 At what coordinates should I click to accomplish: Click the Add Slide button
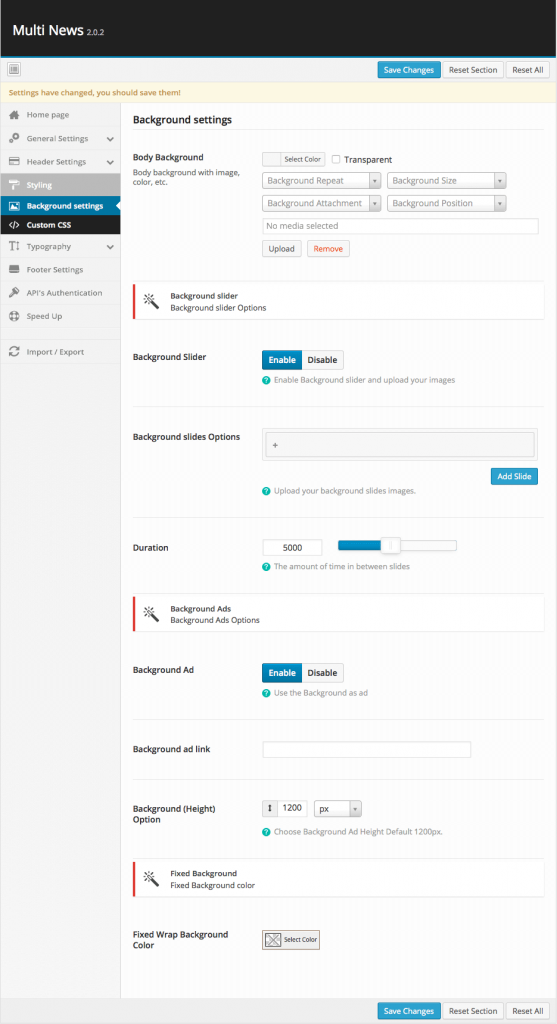[x=514, y=477]
